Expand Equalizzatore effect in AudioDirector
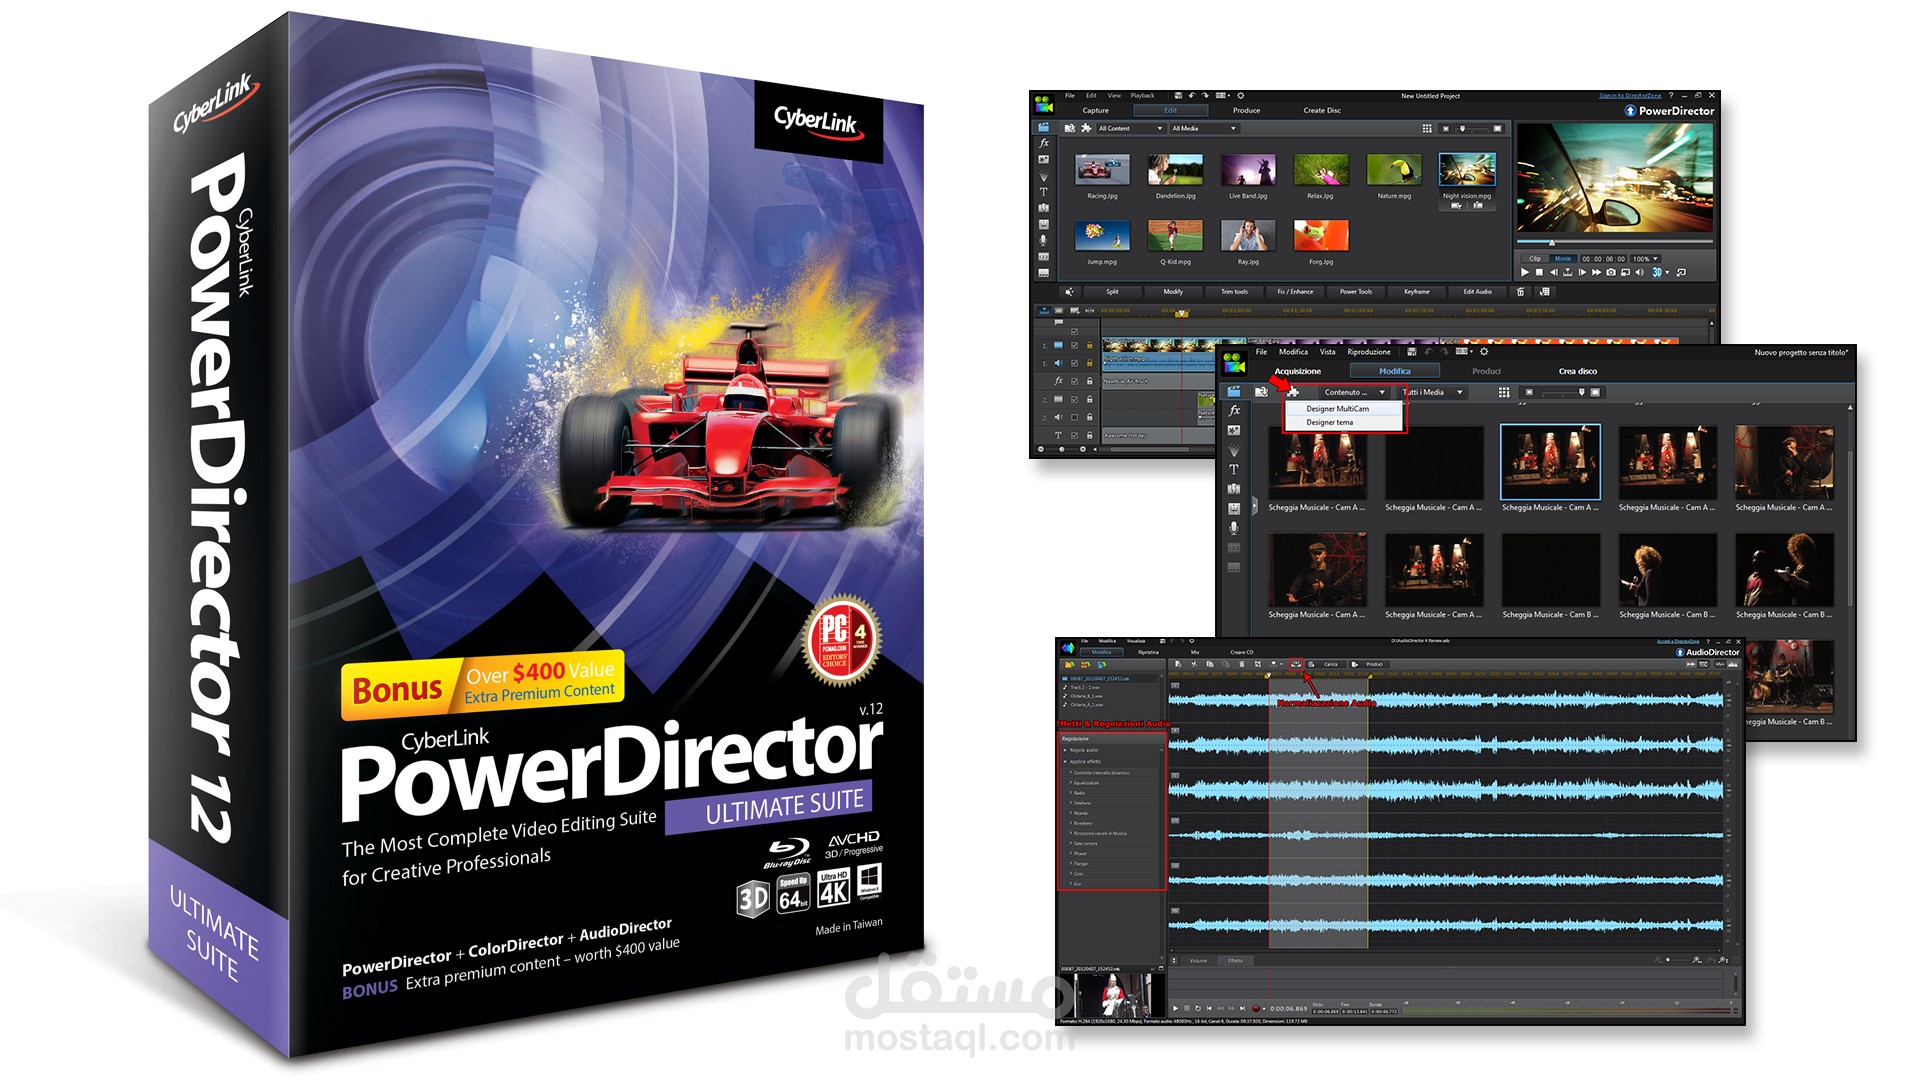The height and width of the screenshot is (1080, 1920). point(1071,783)
